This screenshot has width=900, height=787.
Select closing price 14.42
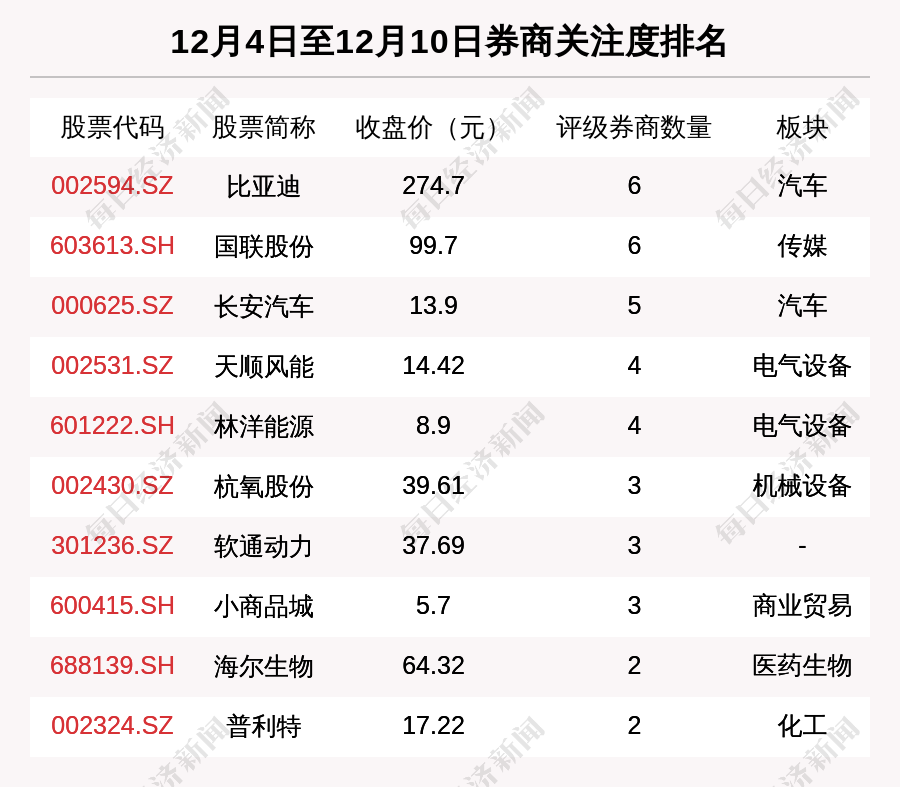[433, 366]
